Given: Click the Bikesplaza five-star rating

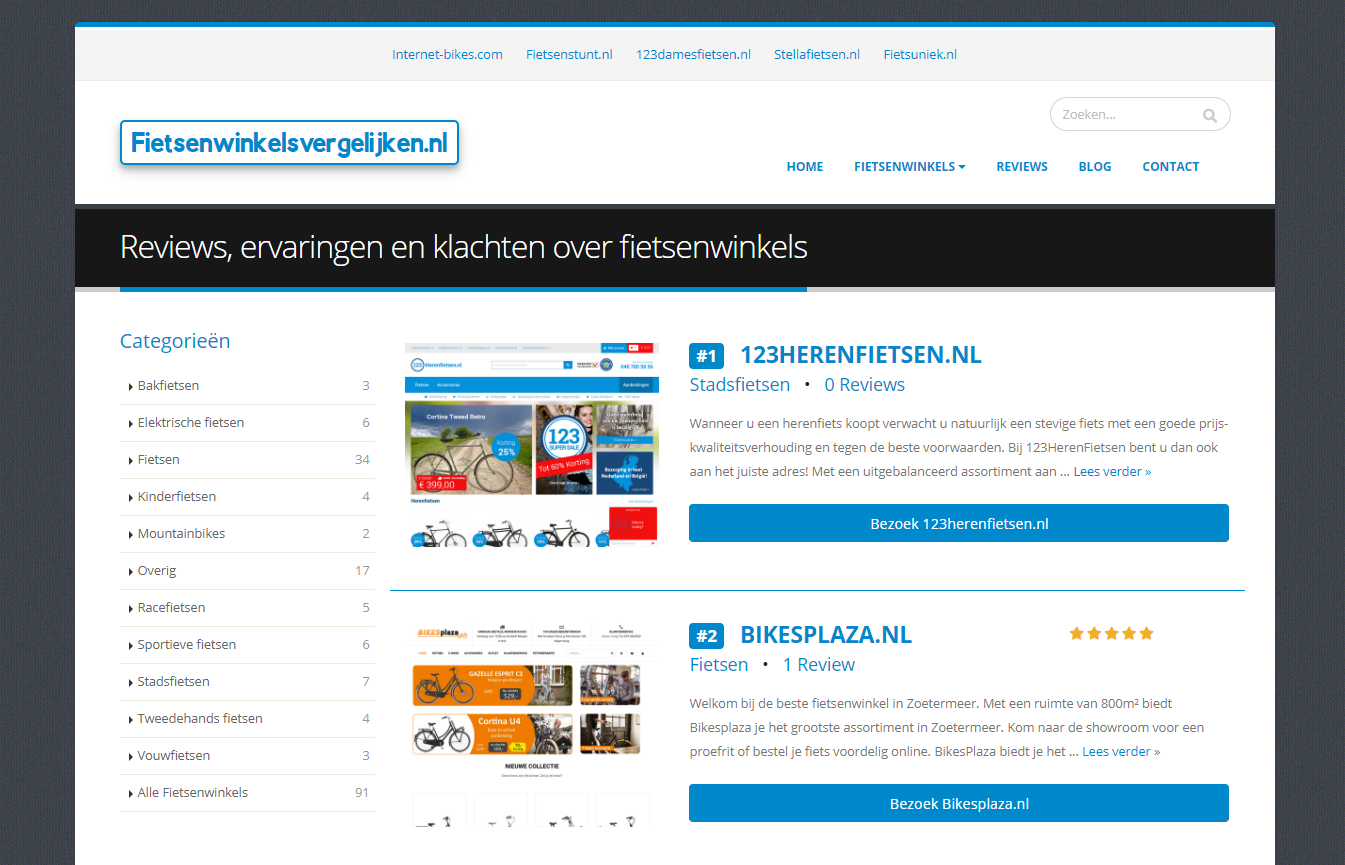Looking at the screenshot, I should coord(1111,633).
